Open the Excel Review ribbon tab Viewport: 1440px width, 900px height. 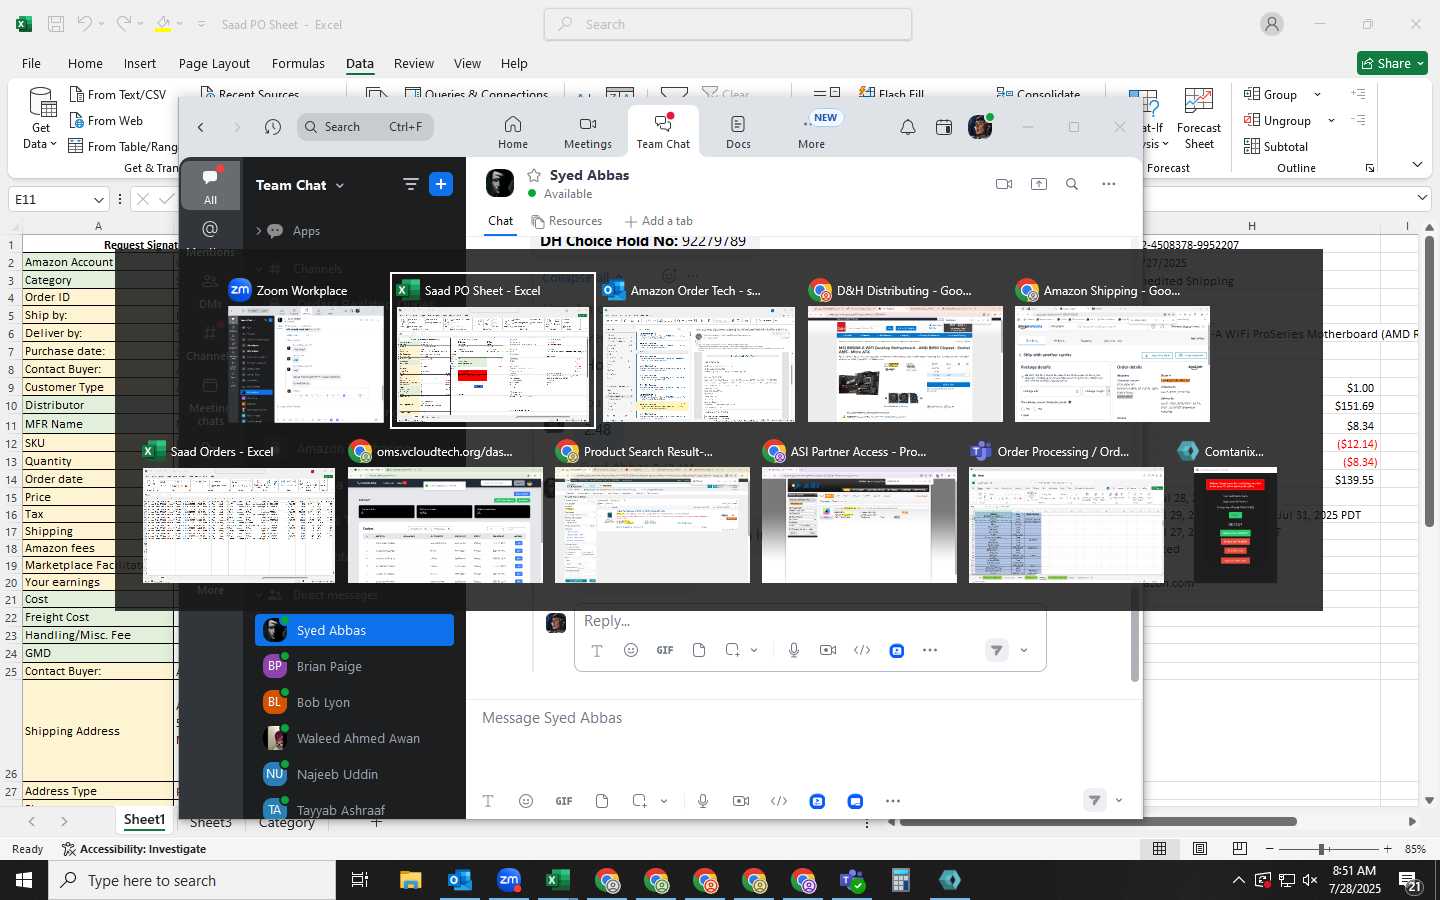pyautogui.click(x=414, y=63)
